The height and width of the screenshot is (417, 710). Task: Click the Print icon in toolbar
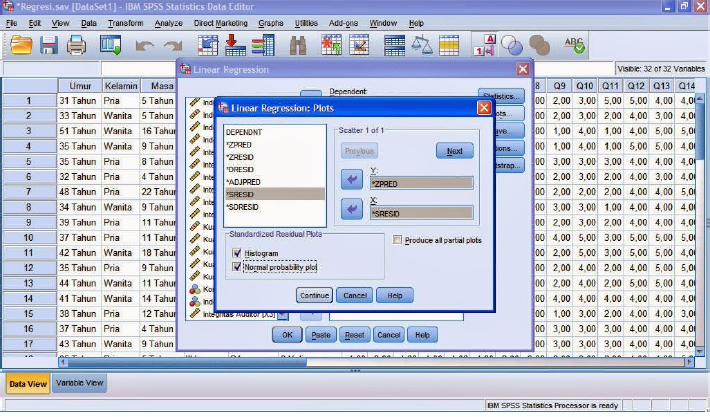76,45
